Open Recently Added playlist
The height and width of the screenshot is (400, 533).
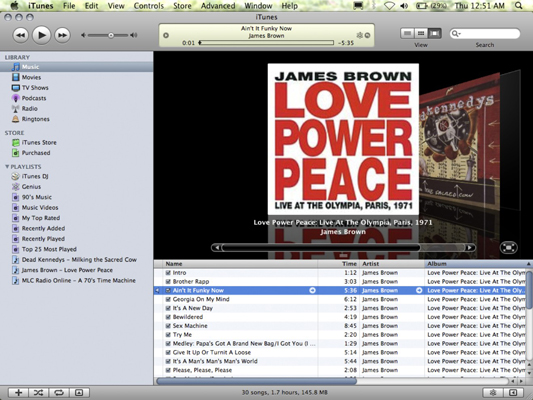coord(44,228)
